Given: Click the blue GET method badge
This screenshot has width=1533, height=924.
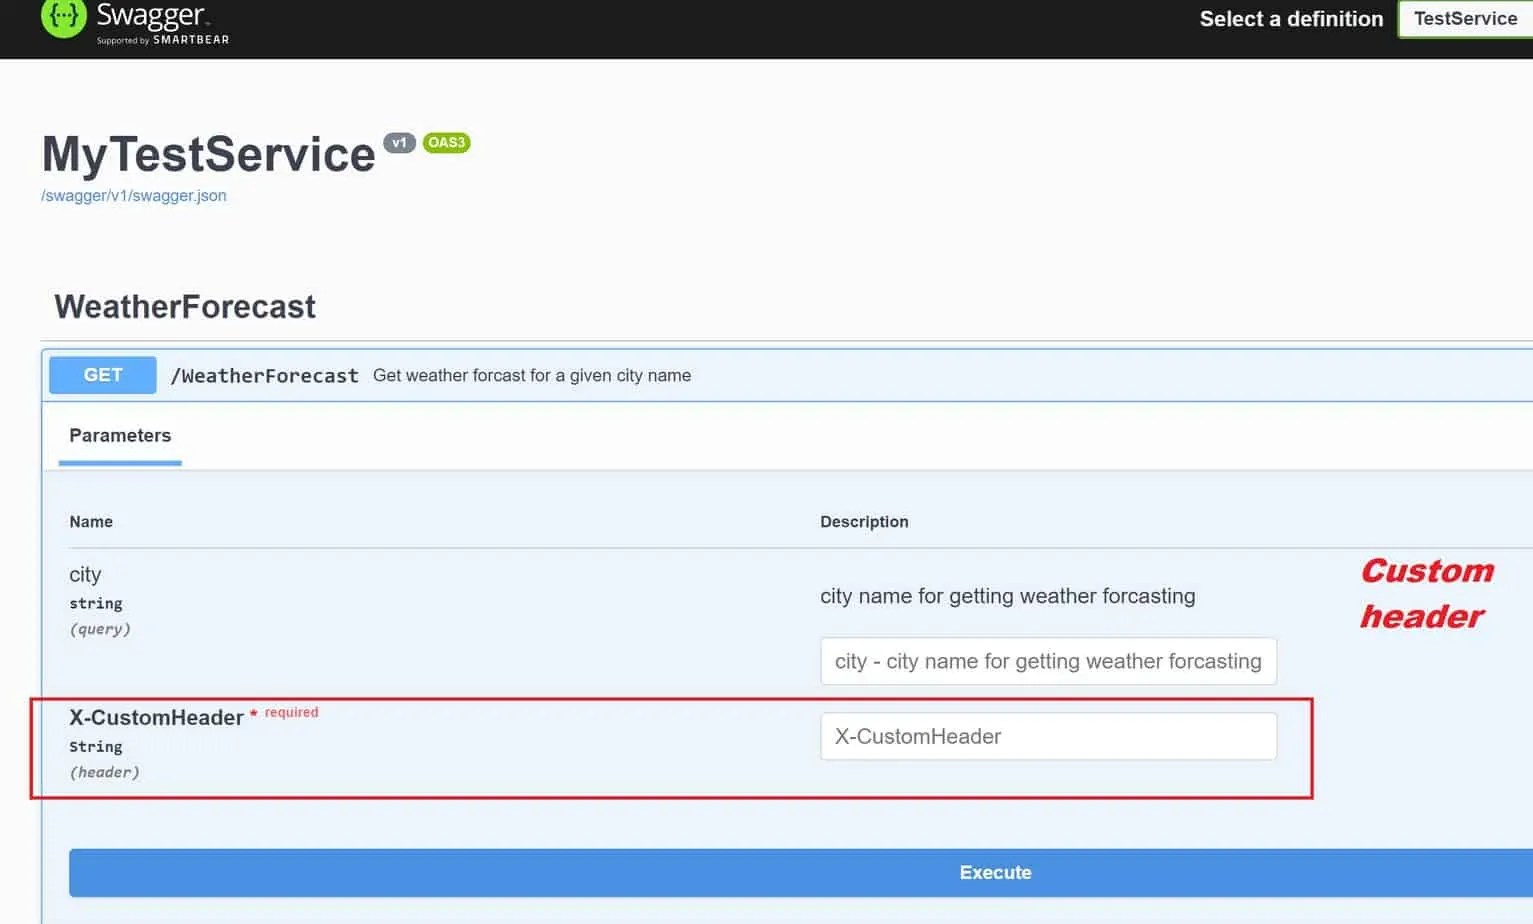Looking at the screenshot, I should [102, 375].
